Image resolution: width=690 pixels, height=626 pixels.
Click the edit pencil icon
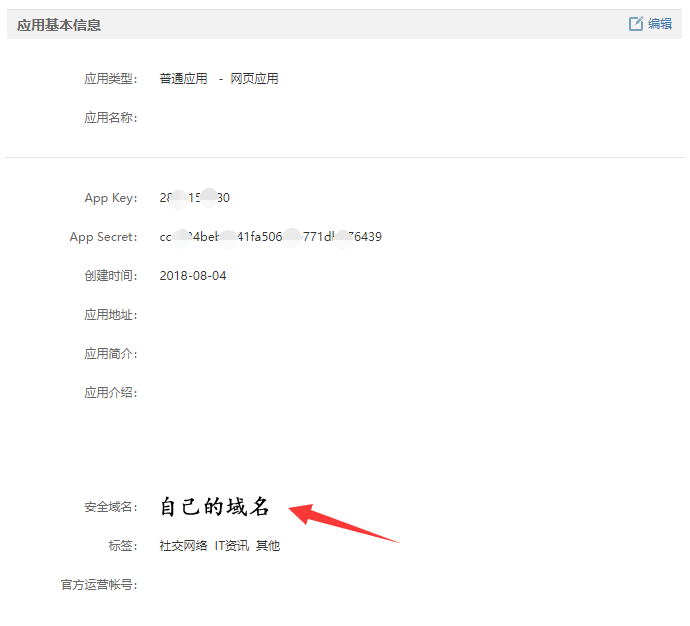click(636, 24)
